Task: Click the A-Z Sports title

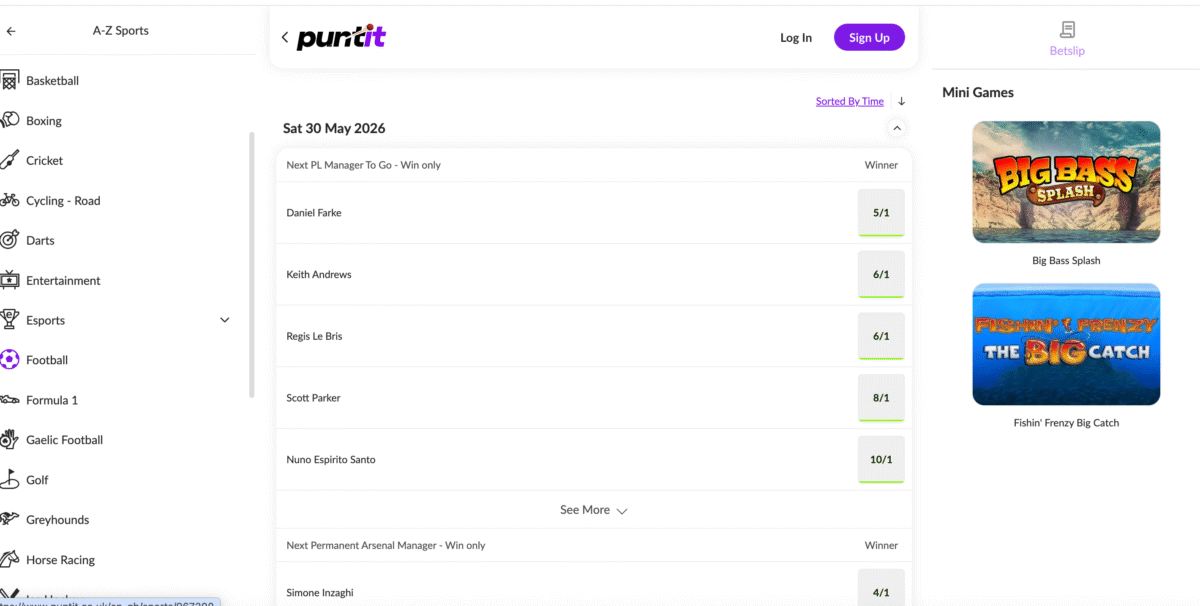Action: pyautogui.click(x=121, y=31)
